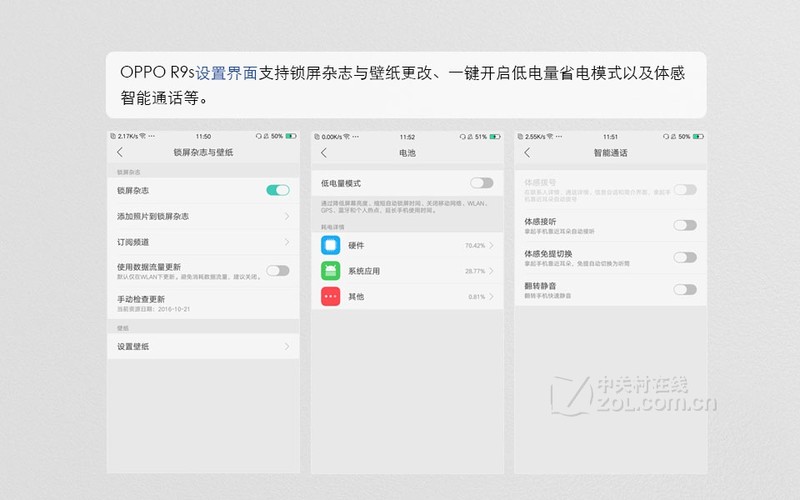Viewport: 800px width, 500px height.
Task: Enable 体感免提切换 switch
Action: pos(685,257)
